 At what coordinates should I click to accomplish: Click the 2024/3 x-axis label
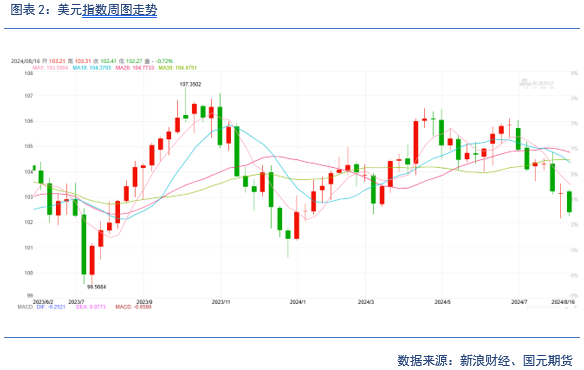point(366,302)
